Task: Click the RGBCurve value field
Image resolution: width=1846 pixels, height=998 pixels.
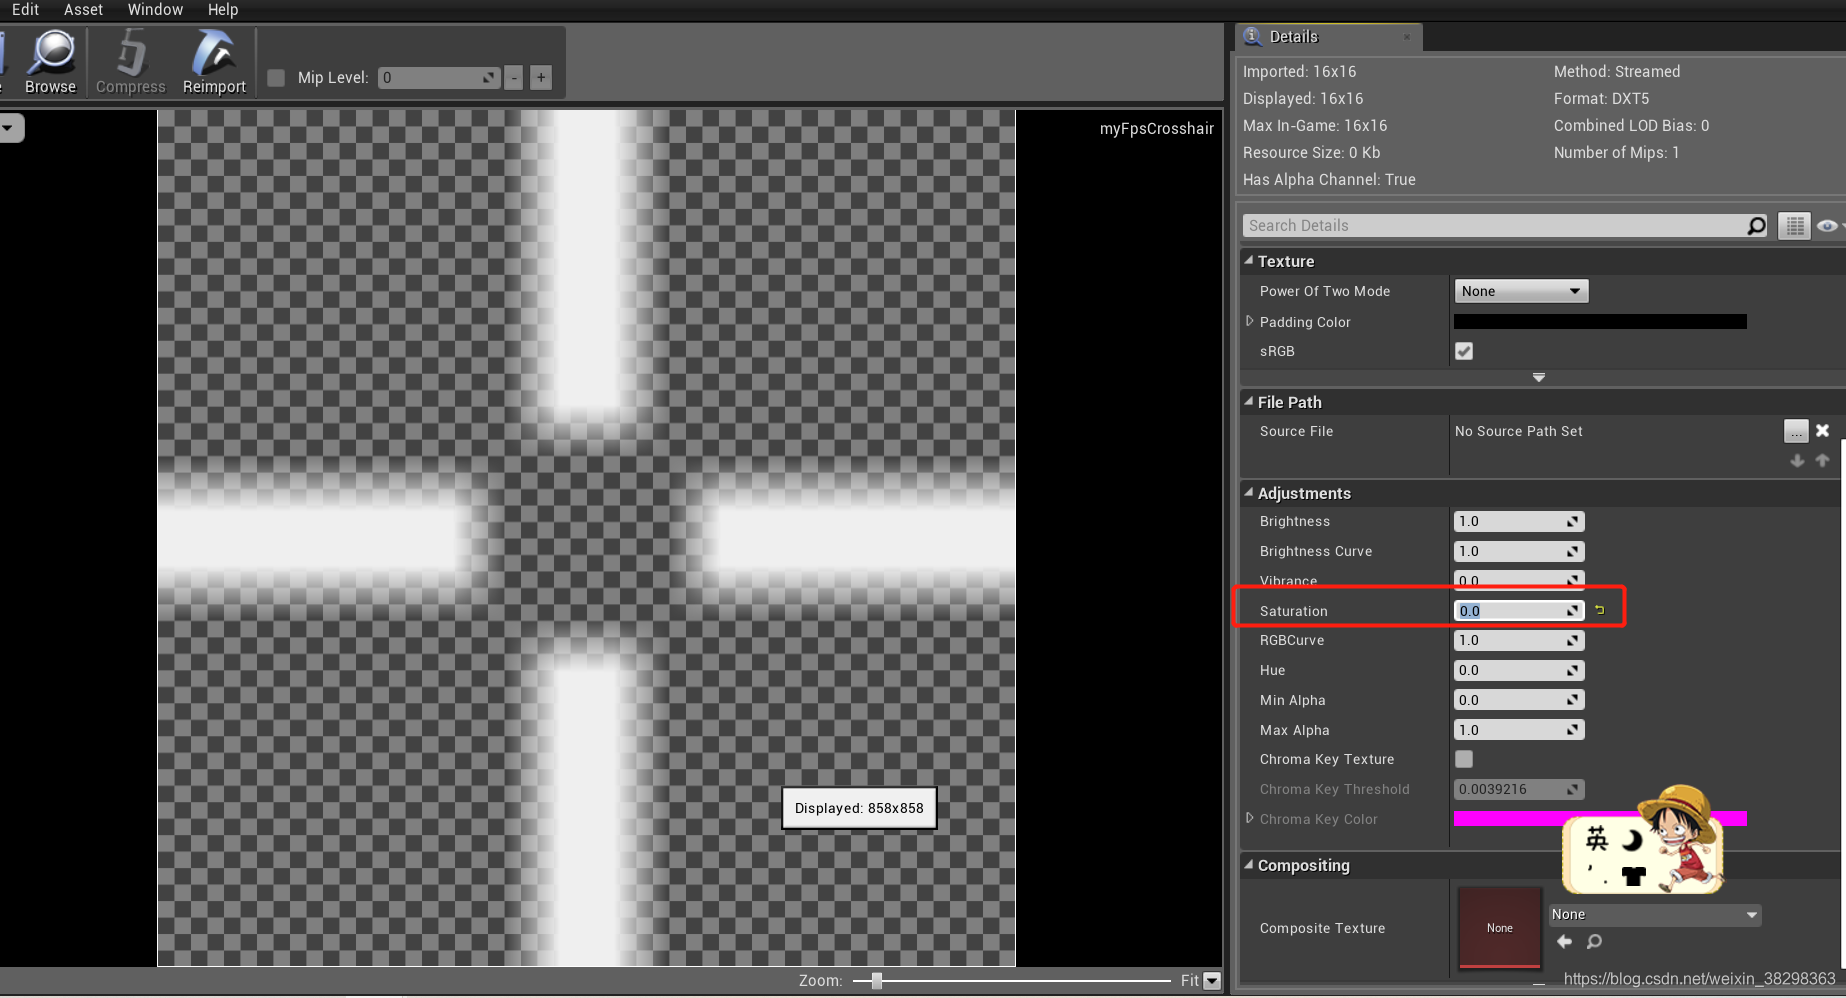Action: 1519,640
